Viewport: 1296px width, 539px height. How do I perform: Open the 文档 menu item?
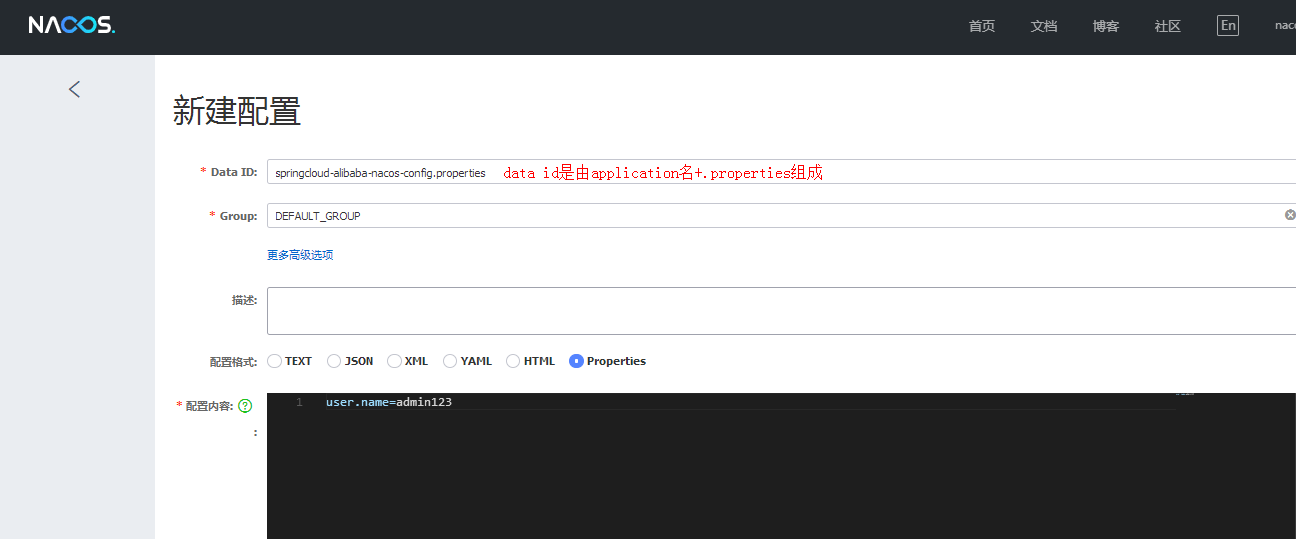click(x=1044, y=27)
